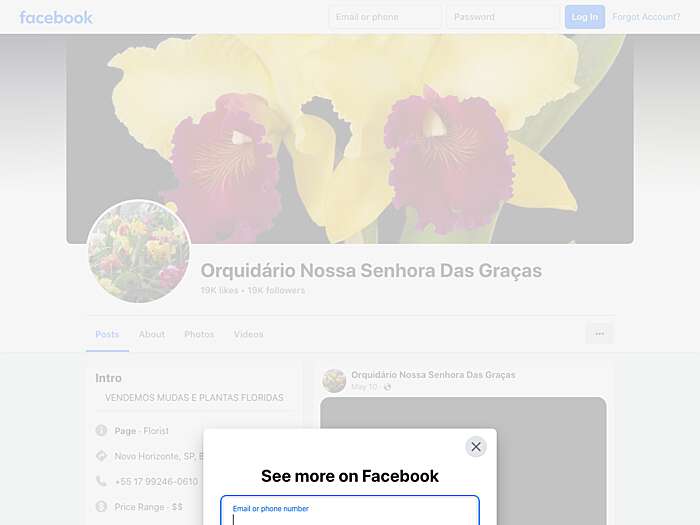Open the three-dots more options menu
This screenshot has width=700, height=525.
(x=600, y=333)
